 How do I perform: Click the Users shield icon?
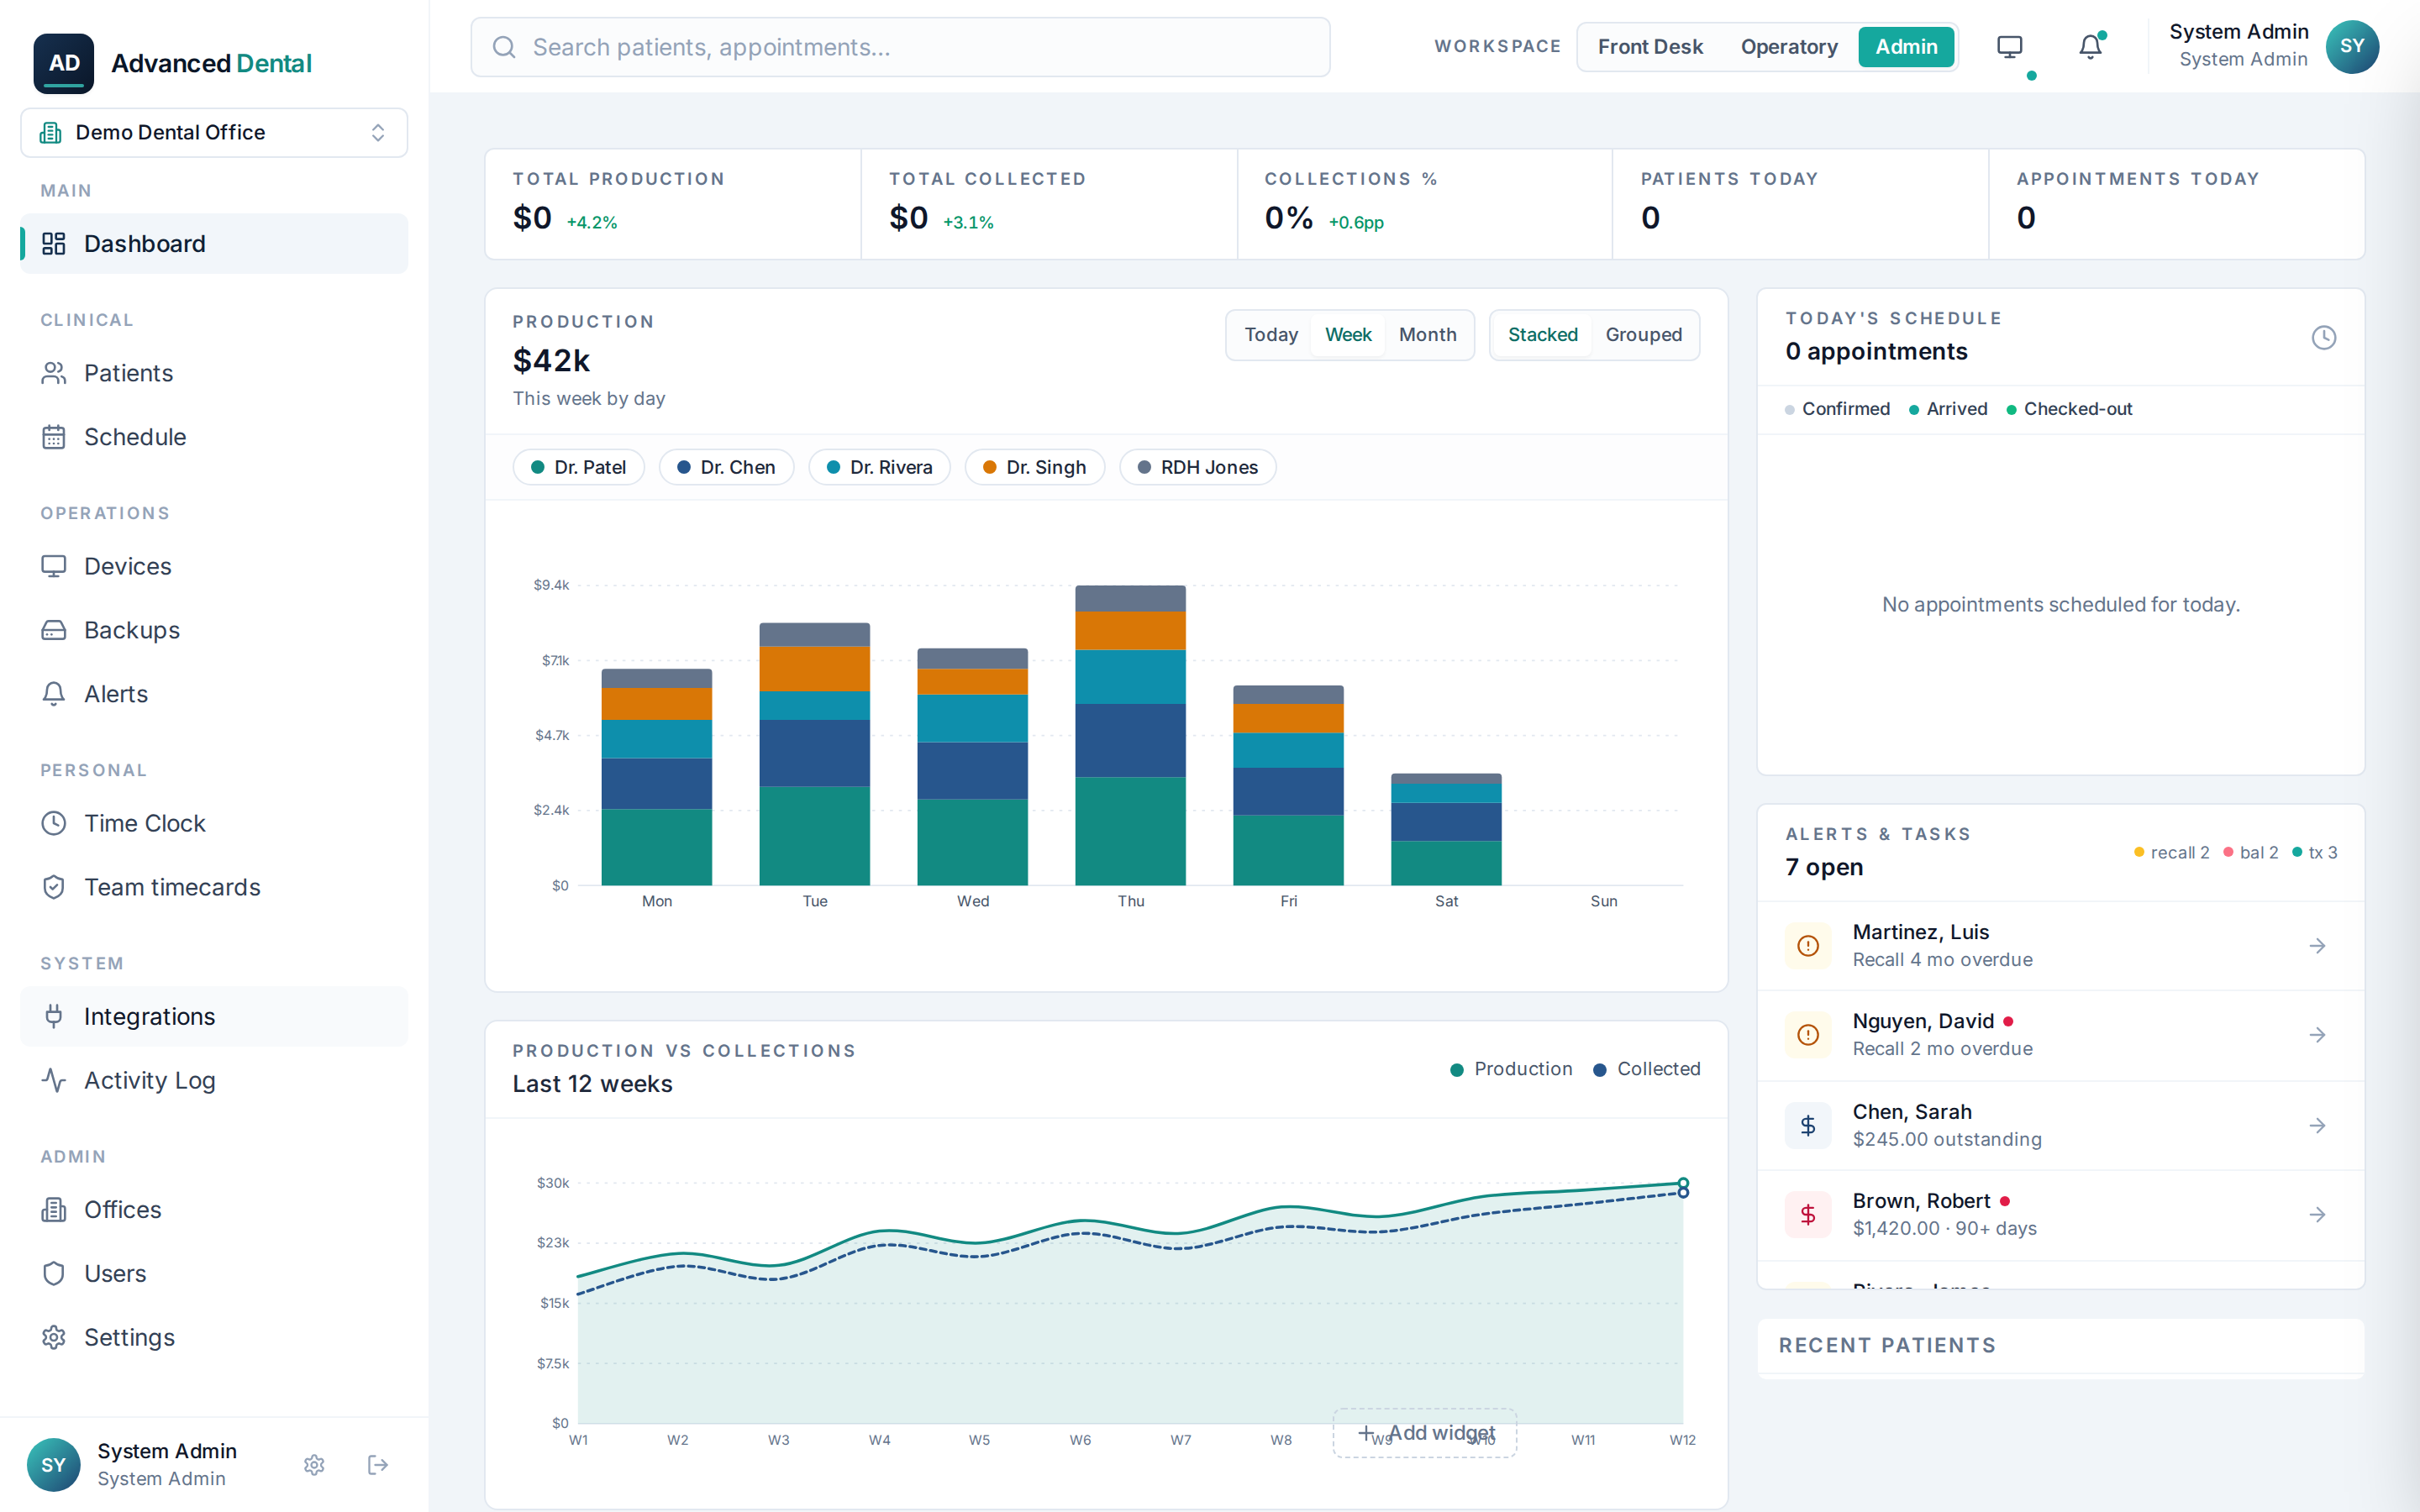coord(54,1274)
